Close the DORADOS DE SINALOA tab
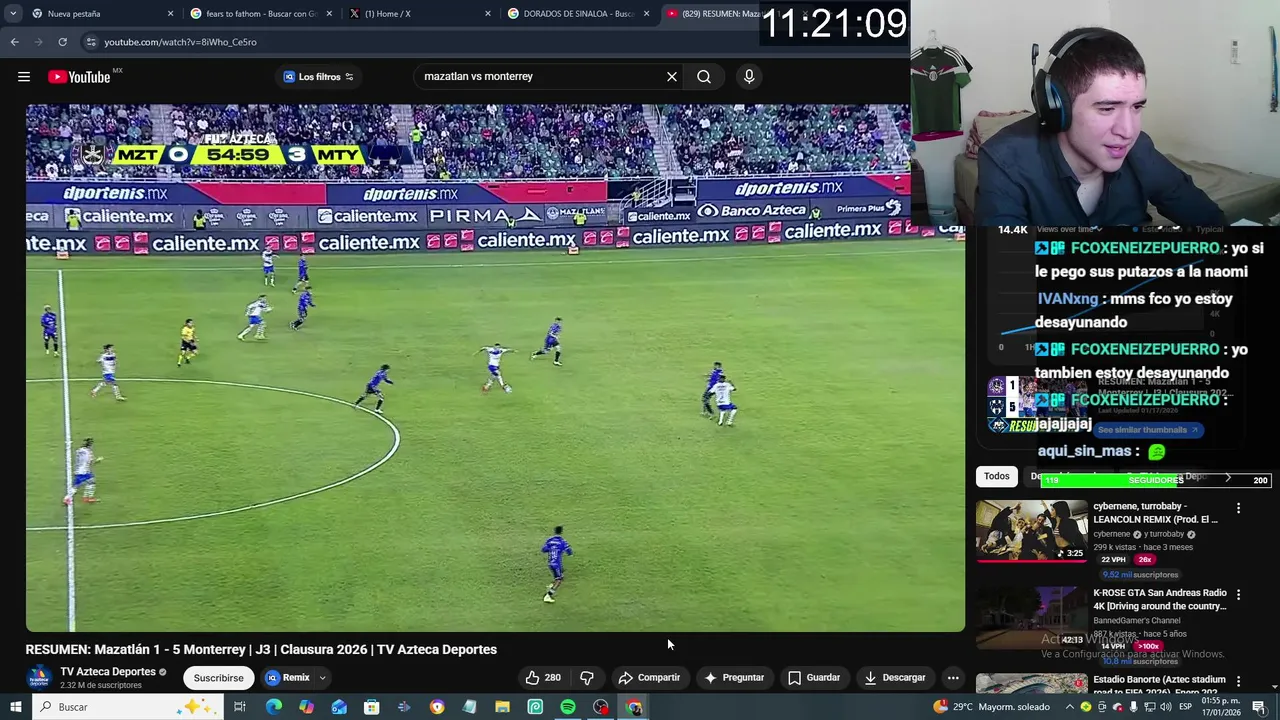Screen dimensions: 1280x720 tap(647, 14)
